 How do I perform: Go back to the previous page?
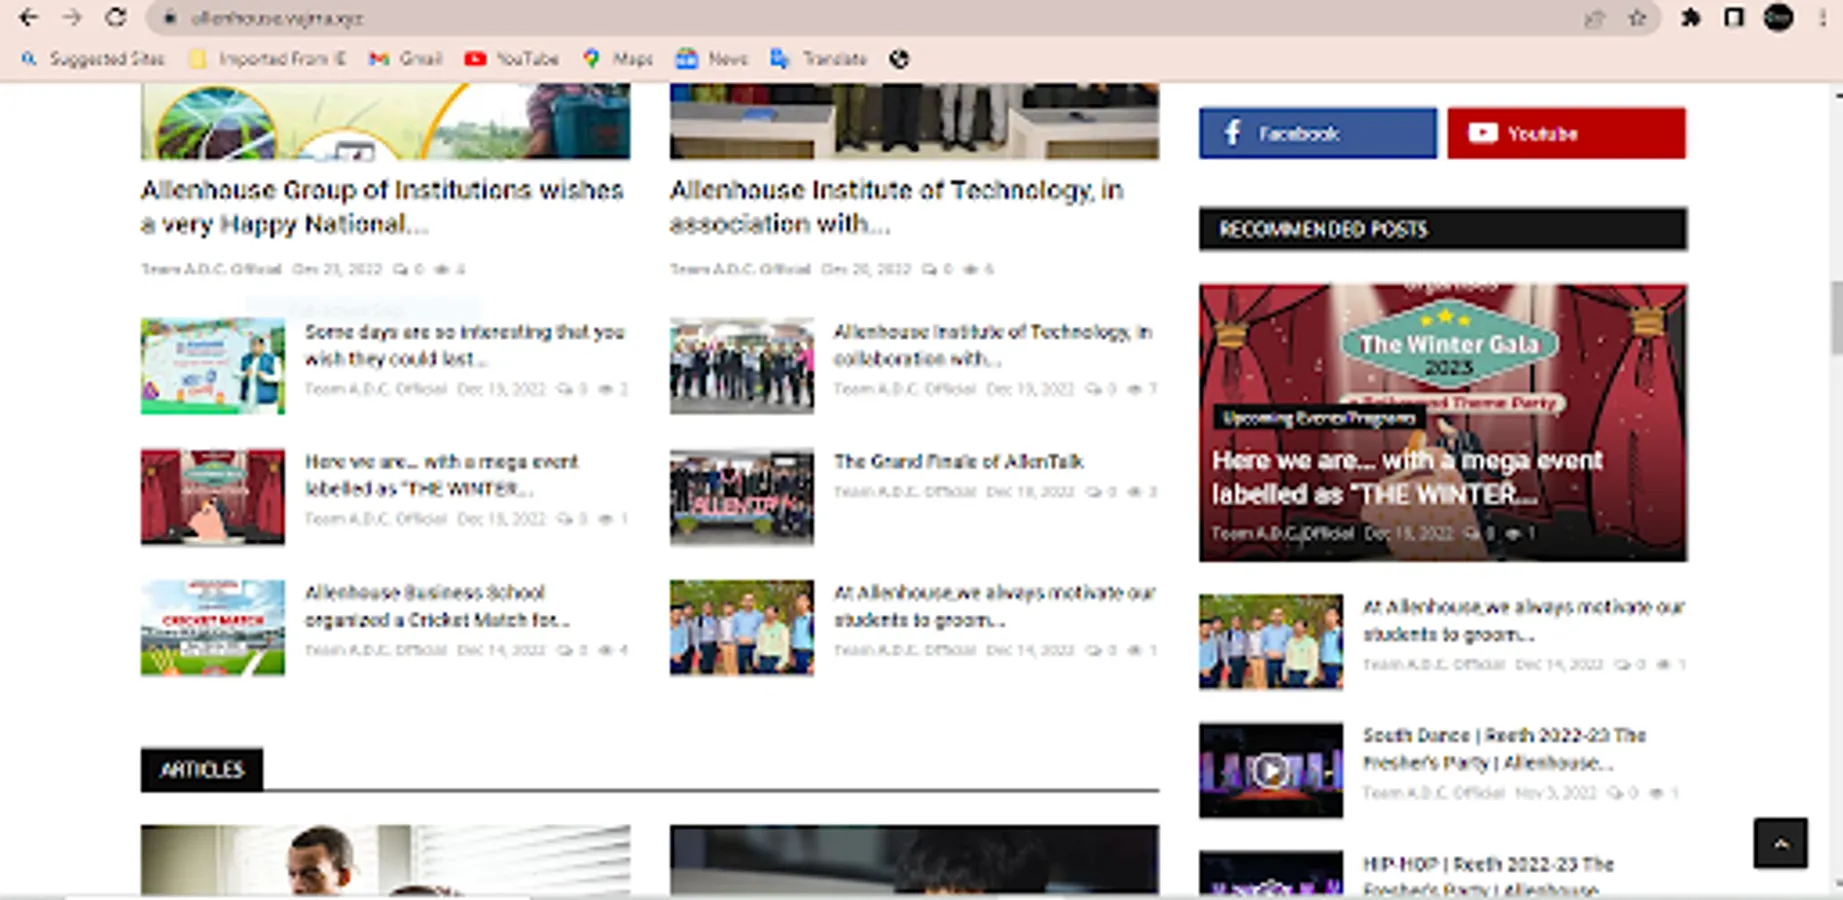29,18
